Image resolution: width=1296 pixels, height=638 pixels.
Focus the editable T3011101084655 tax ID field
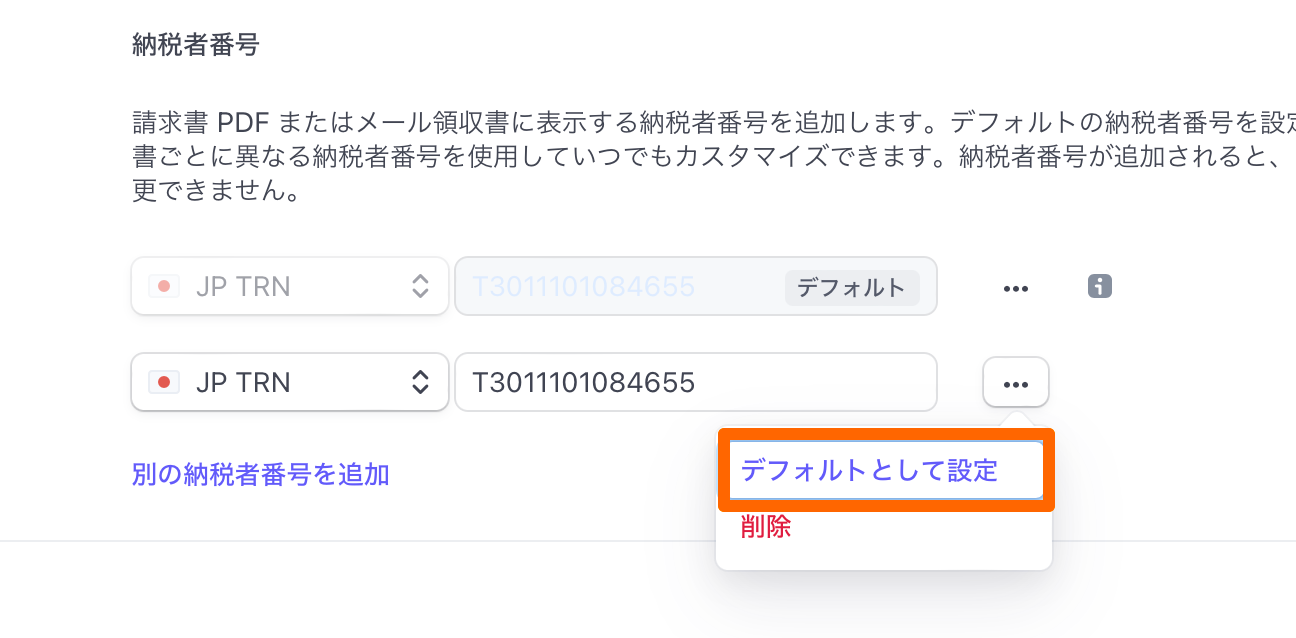tap(694, 382)
